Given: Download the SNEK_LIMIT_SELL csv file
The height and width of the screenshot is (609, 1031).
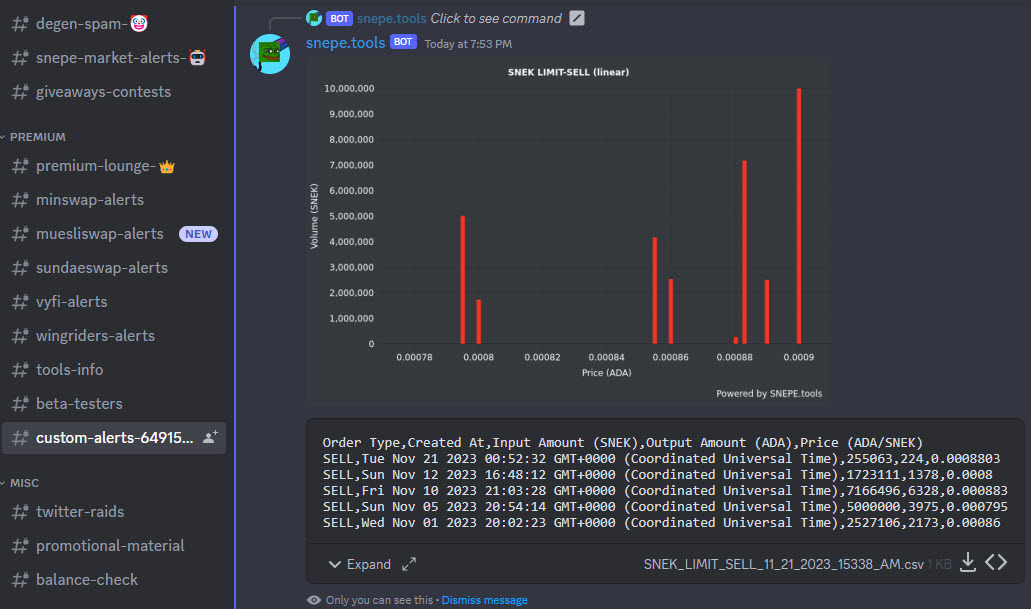Looking at the screenshot, I should [x=968, y=563].
